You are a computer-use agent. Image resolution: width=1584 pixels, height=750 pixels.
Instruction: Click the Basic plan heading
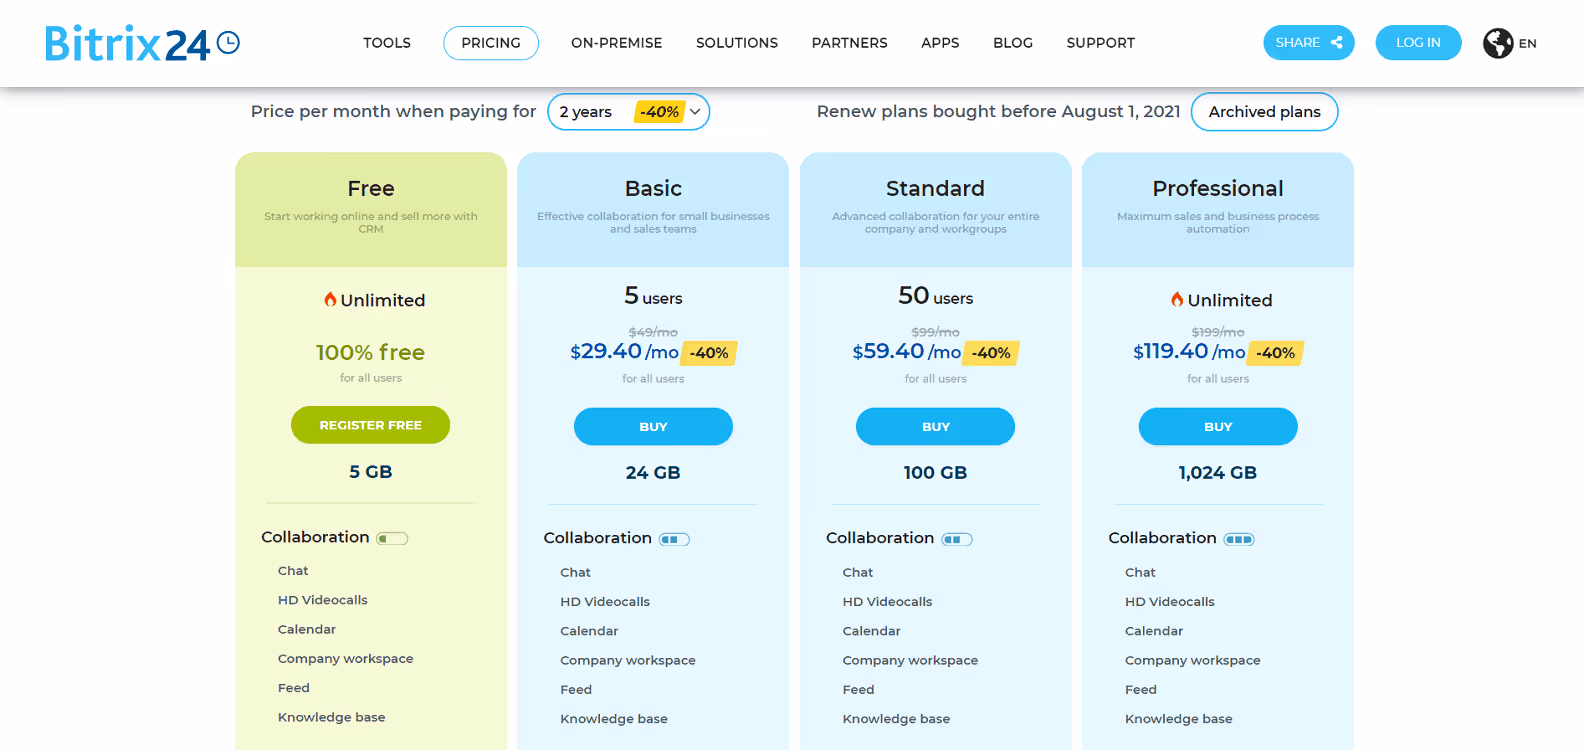tap(653, 188)
